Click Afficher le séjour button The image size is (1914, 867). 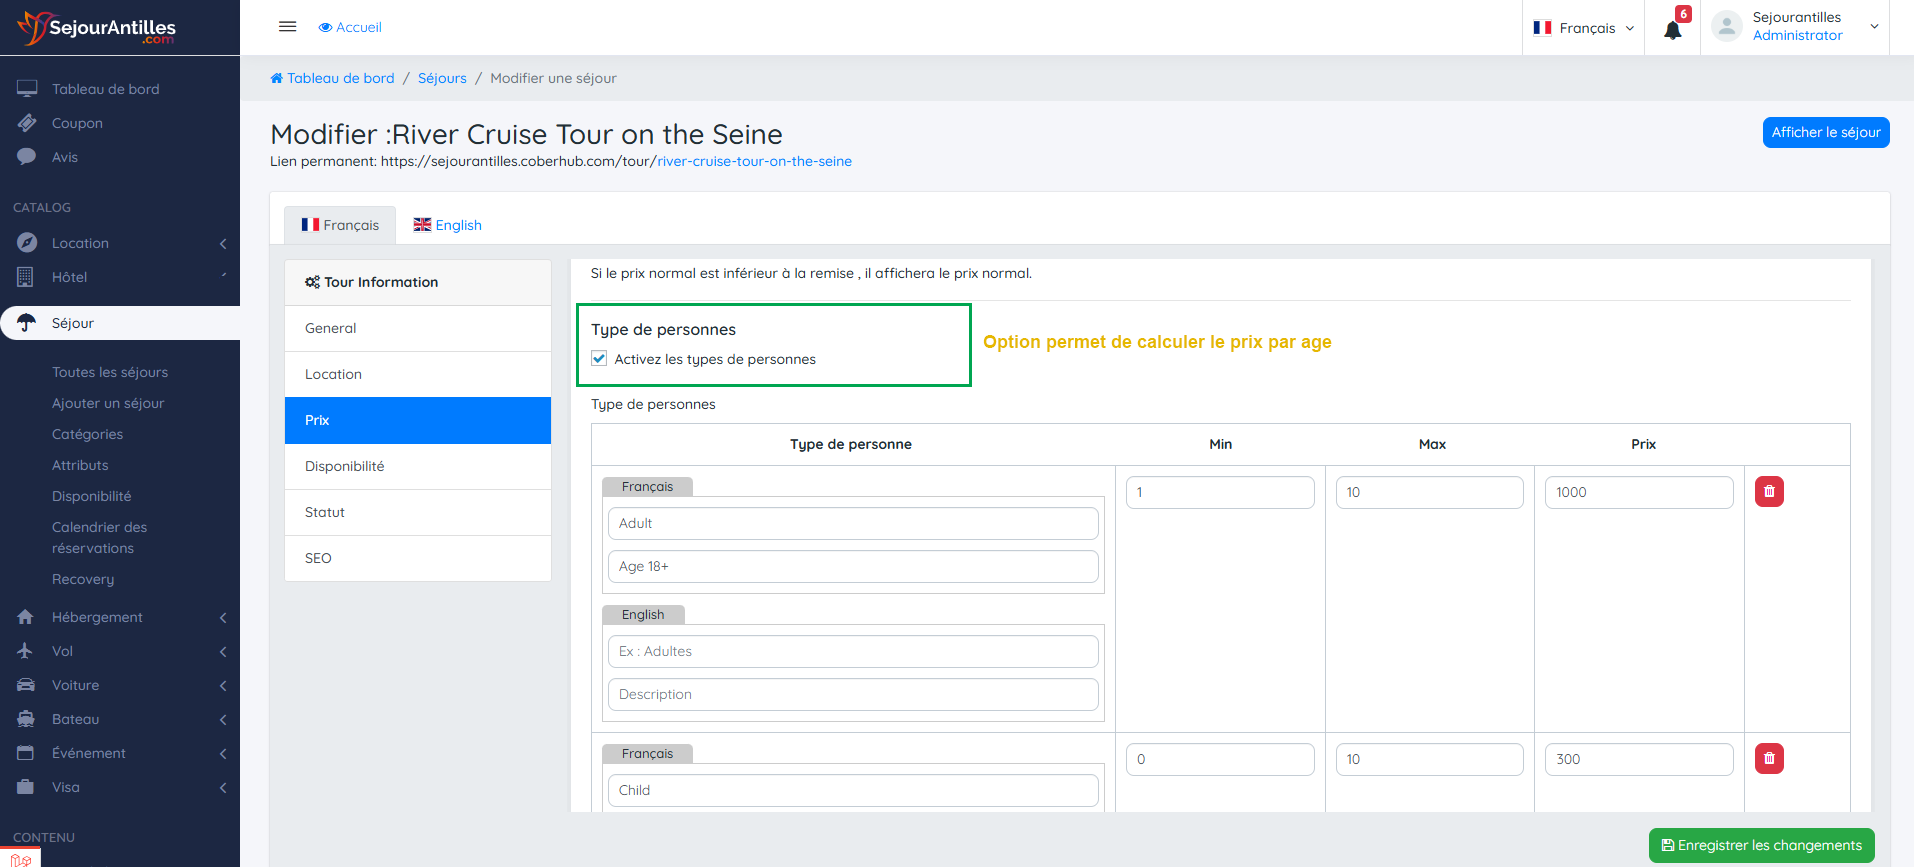point(1825,132)
